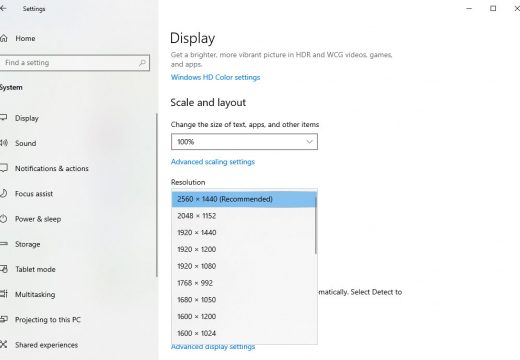Choose 1680 × 1050 resolution
Viewport: 520px width, 360px height.
click(x=243, y=300)
